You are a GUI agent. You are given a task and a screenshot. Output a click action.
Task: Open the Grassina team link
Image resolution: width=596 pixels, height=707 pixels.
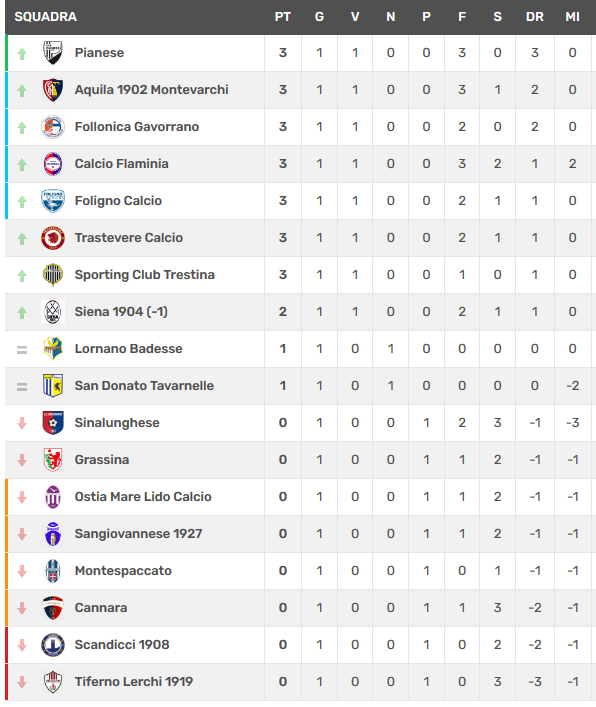pyautogui.click(x=102, y=459)
